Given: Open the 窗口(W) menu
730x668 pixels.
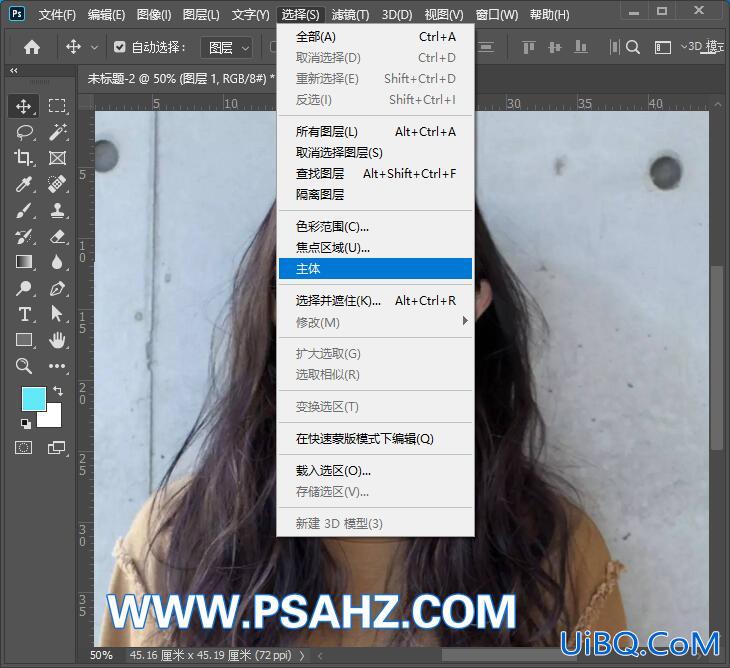Looking at the screenshot, I should (x=497, y=15).
